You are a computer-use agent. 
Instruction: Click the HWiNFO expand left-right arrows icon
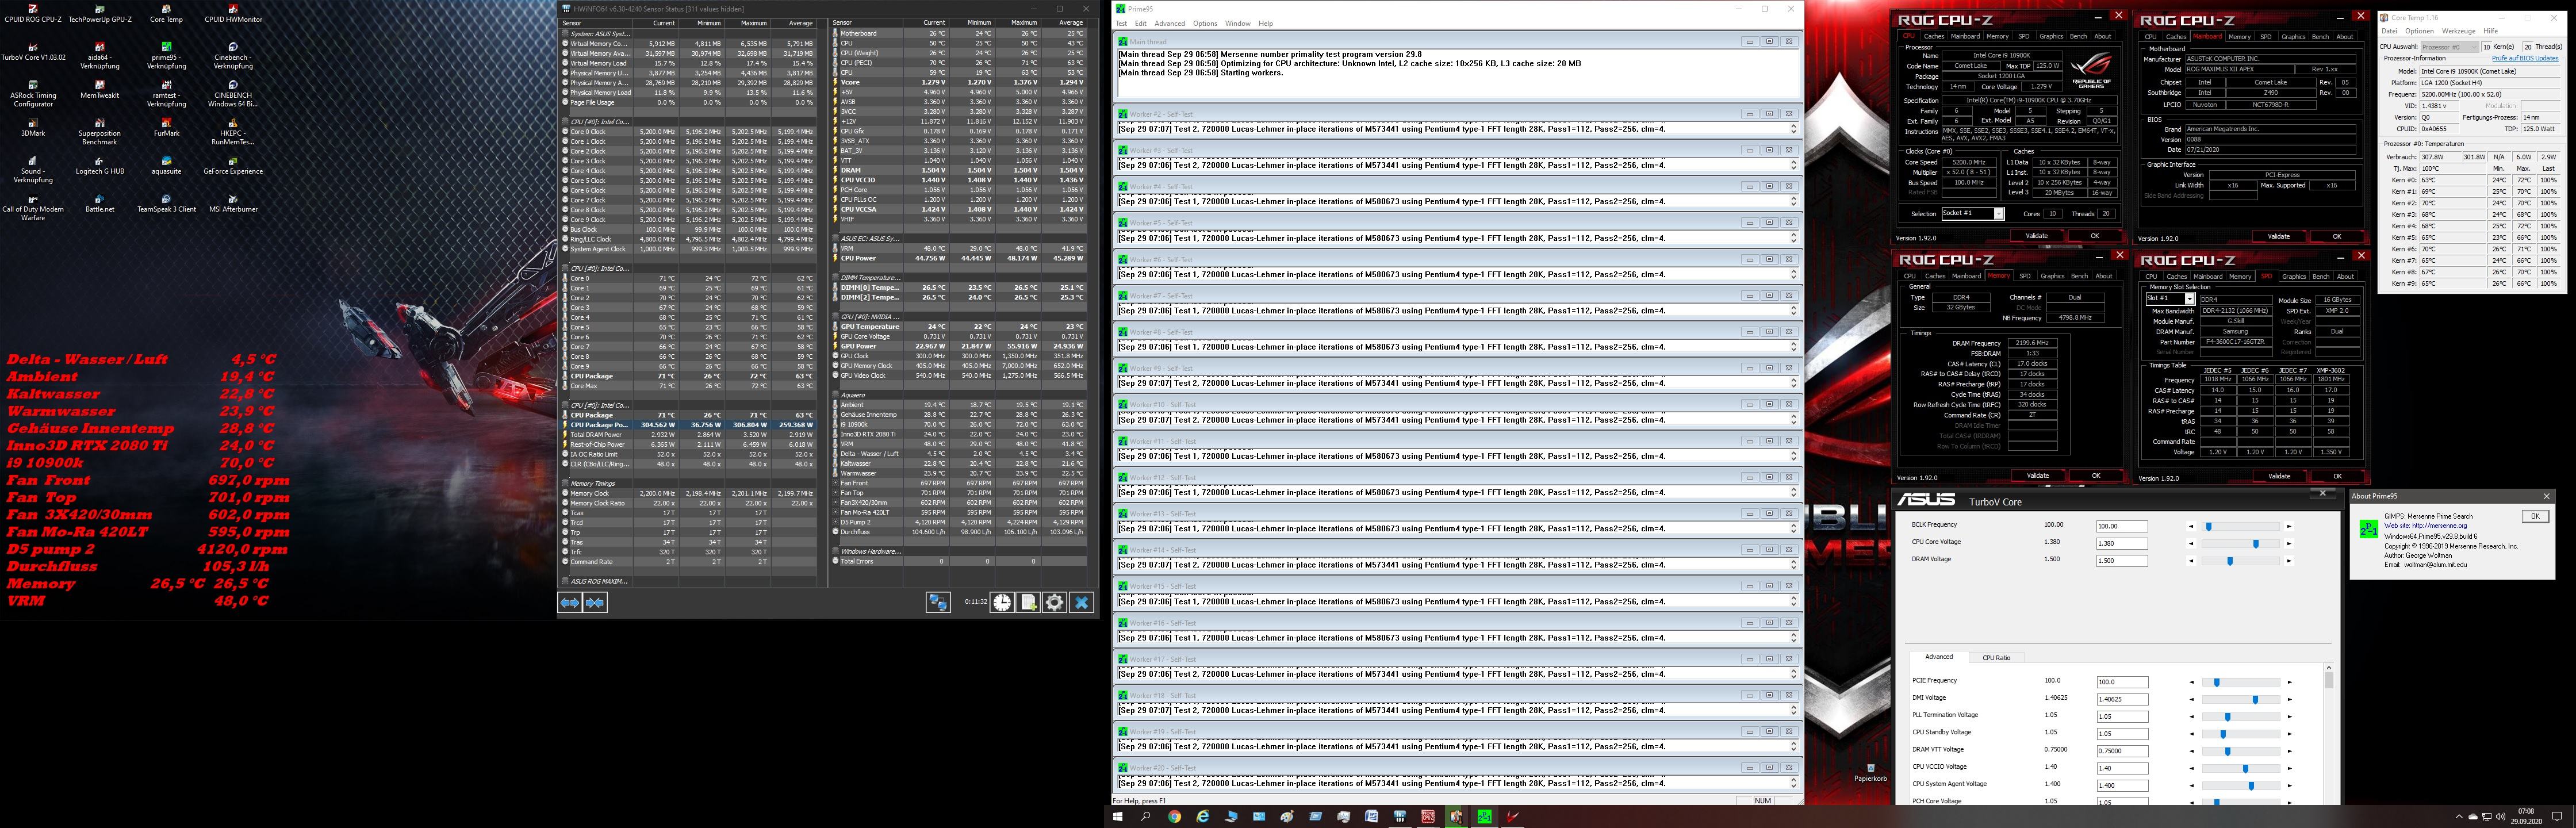coord(569,602)
